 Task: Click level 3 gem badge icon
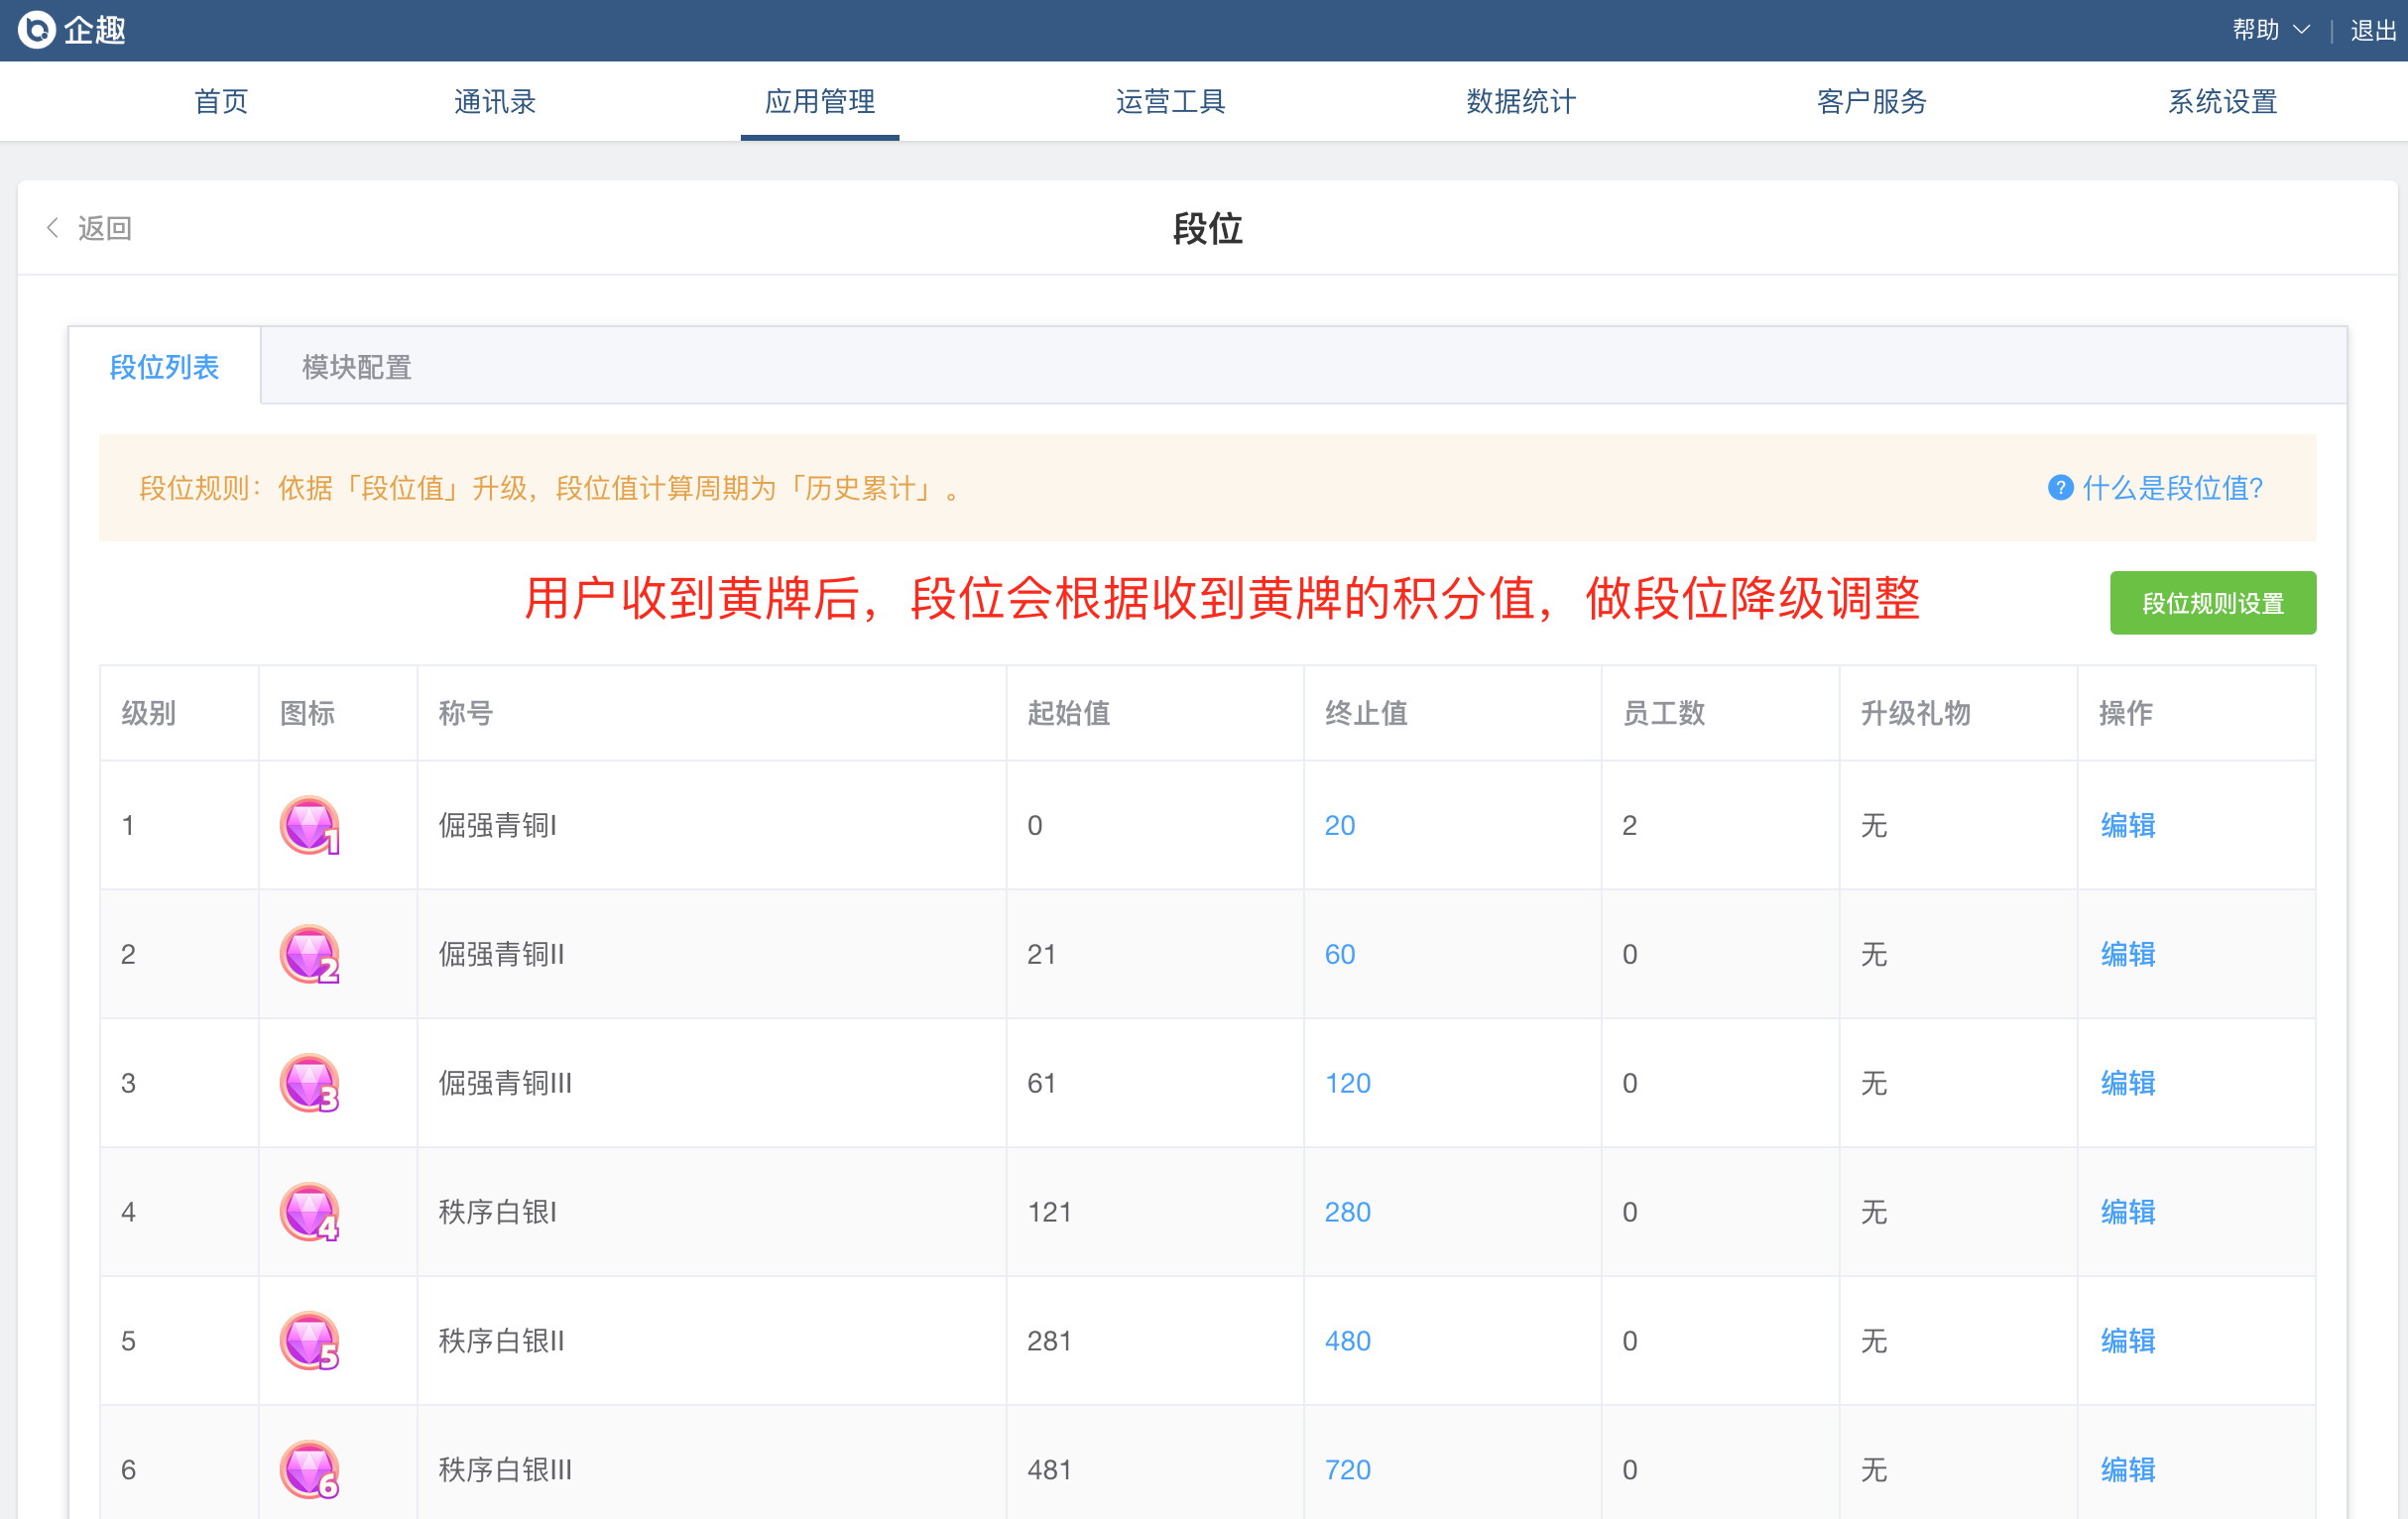(310, 1083)
